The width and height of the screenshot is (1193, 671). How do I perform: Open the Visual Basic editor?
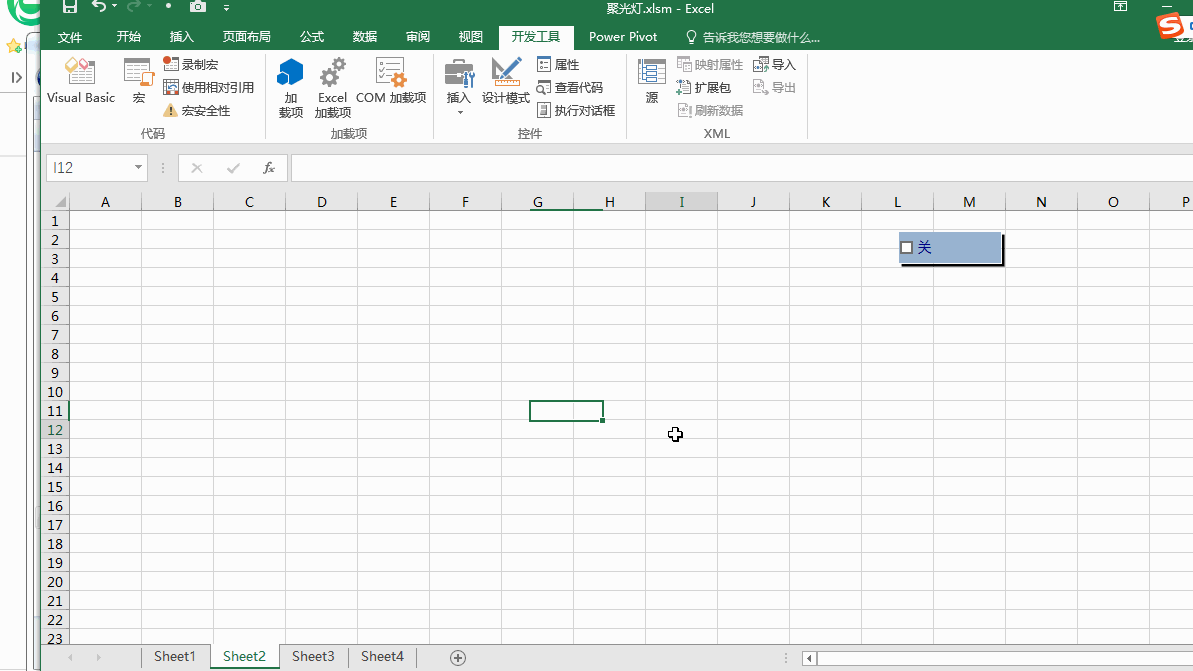click(x=81, y=81)
